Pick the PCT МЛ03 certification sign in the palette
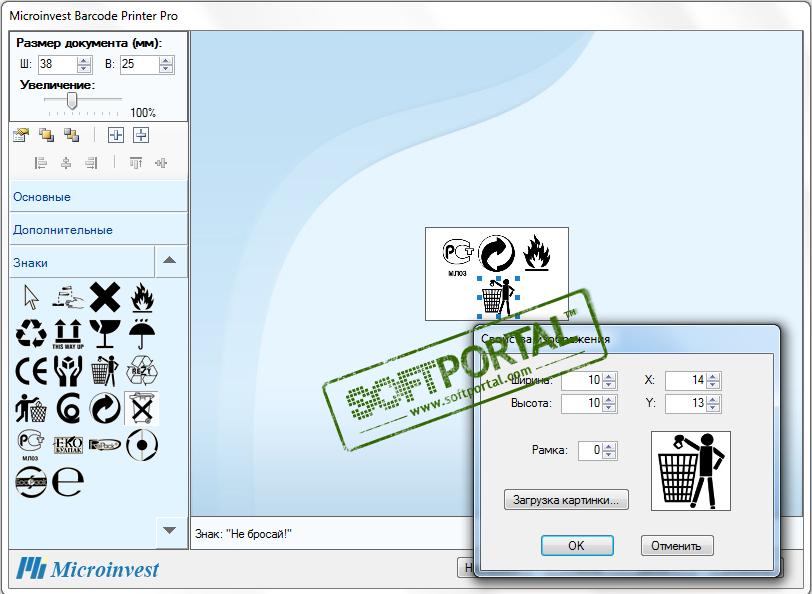 coord(30,445)
